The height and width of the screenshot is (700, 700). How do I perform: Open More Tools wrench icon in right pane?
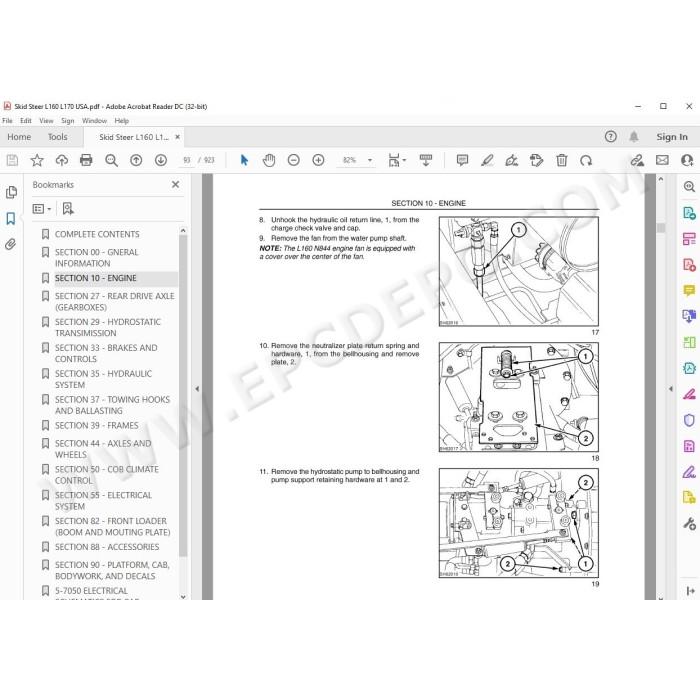point(689,524)
